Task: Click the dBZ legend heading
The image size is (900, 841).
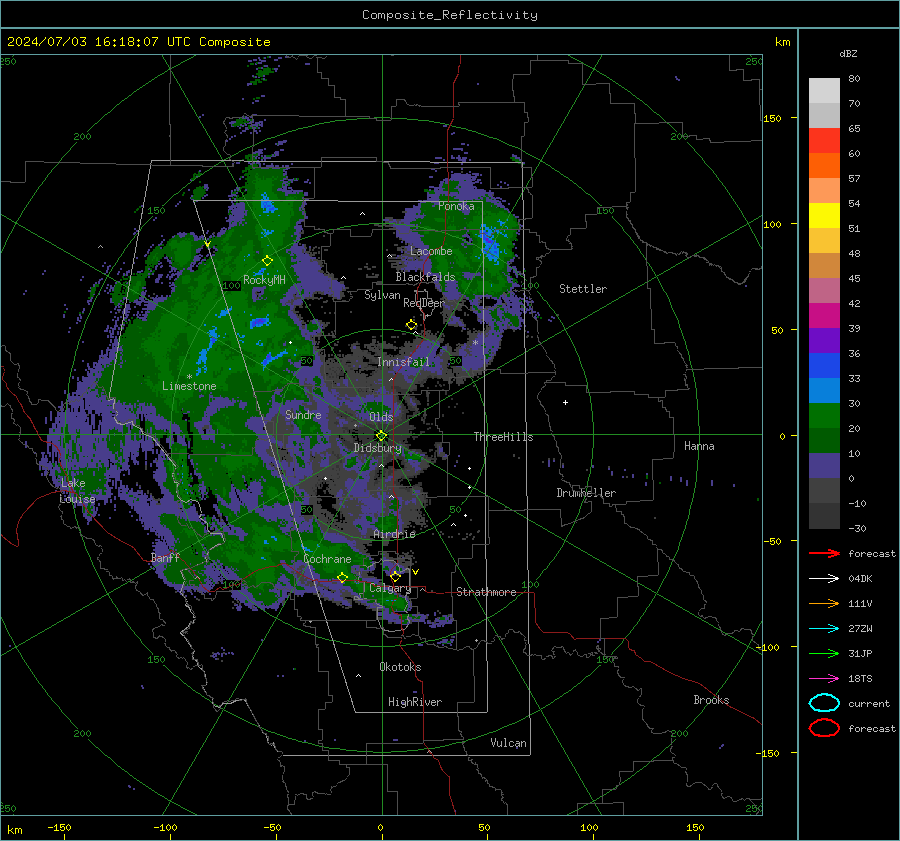Action: pyautogui.click(x=848, y=53)
